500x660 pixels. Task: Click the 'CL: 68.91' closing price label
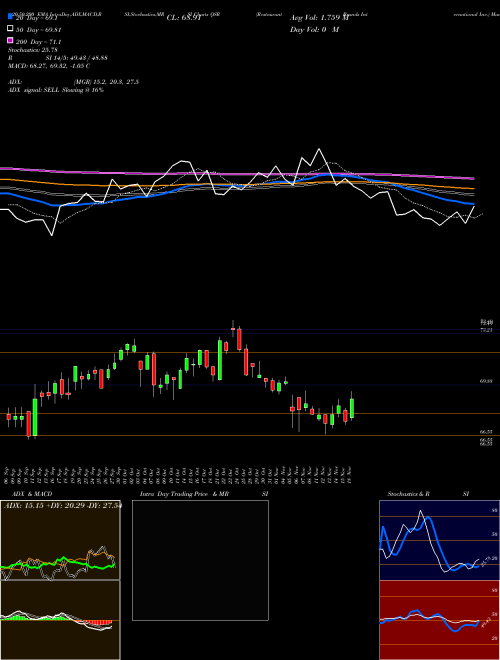tap(183, 18)
